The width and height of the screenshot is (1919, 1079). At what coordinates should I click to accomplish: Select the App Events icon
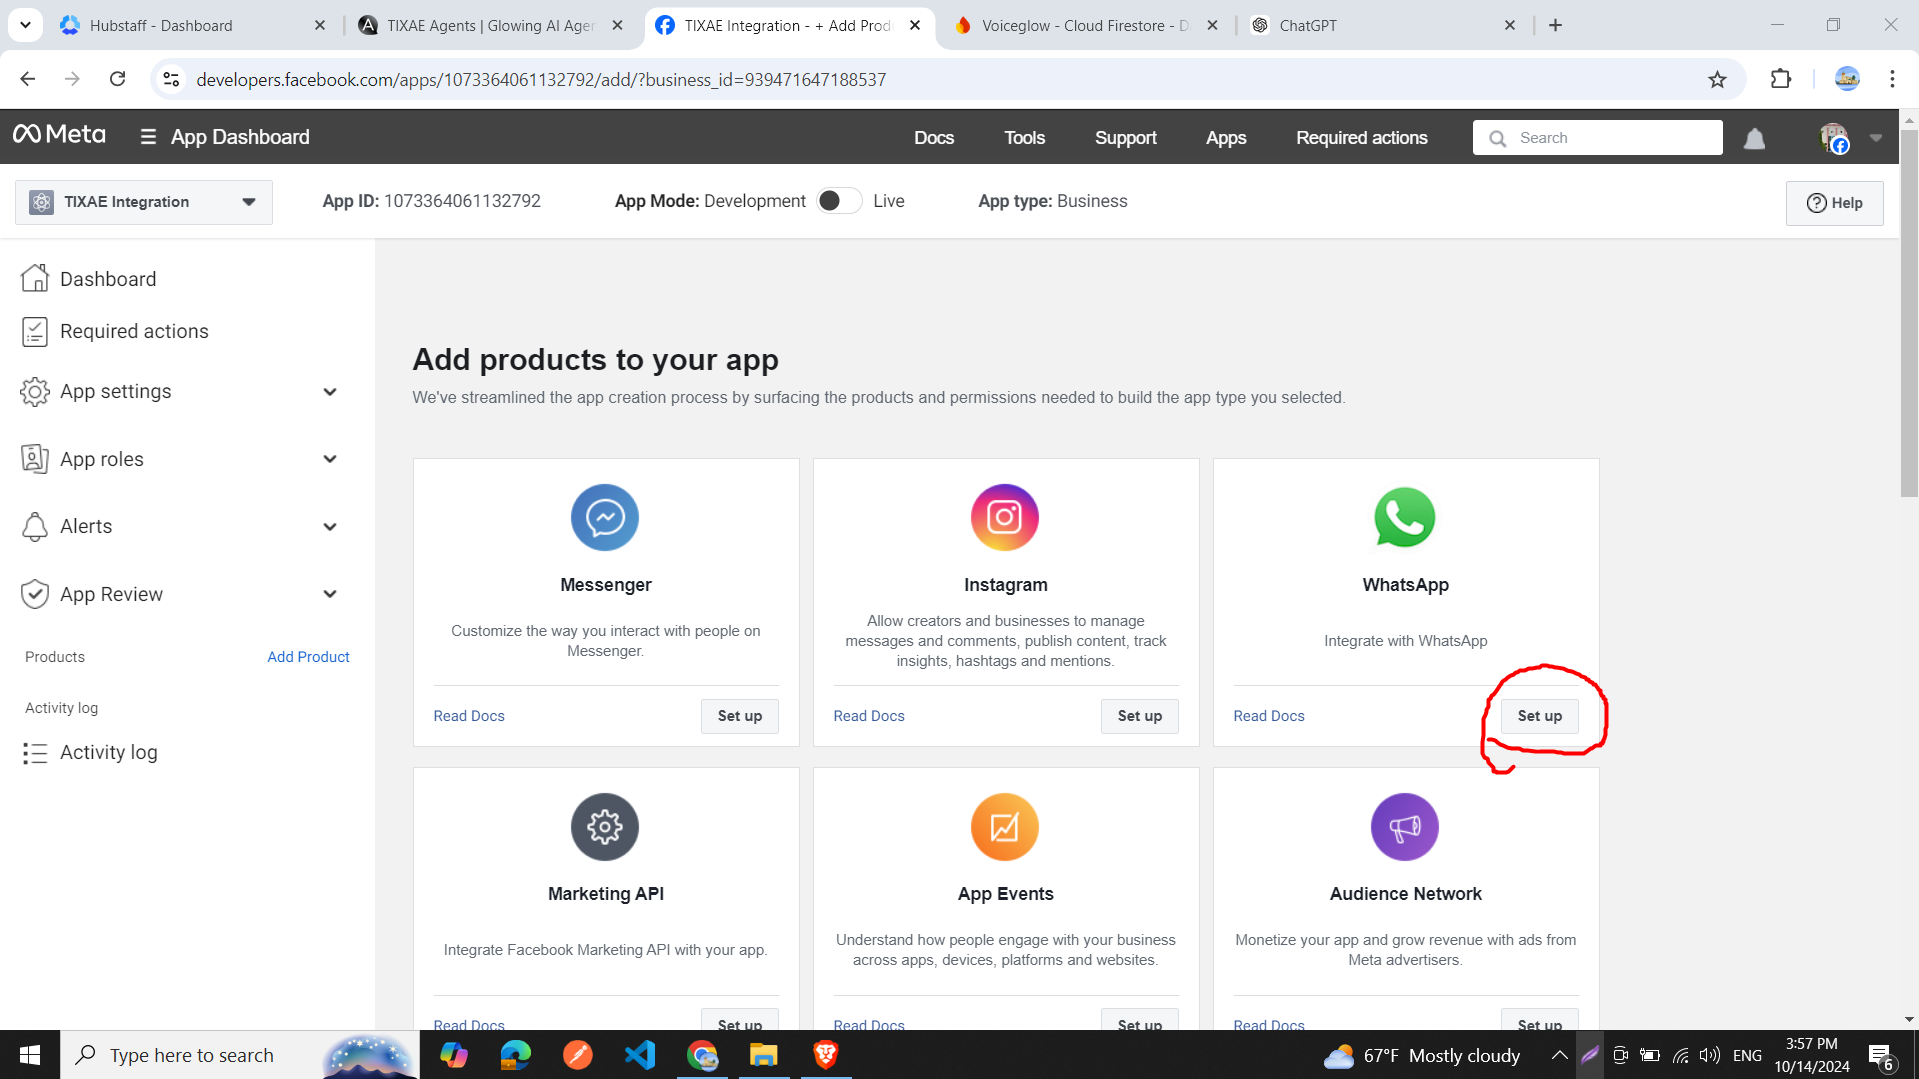1005,827
